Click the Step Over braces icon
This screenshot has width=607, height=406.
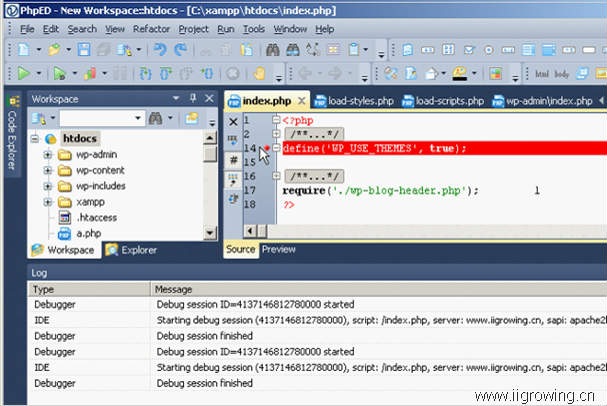click(x=166, y=73)
